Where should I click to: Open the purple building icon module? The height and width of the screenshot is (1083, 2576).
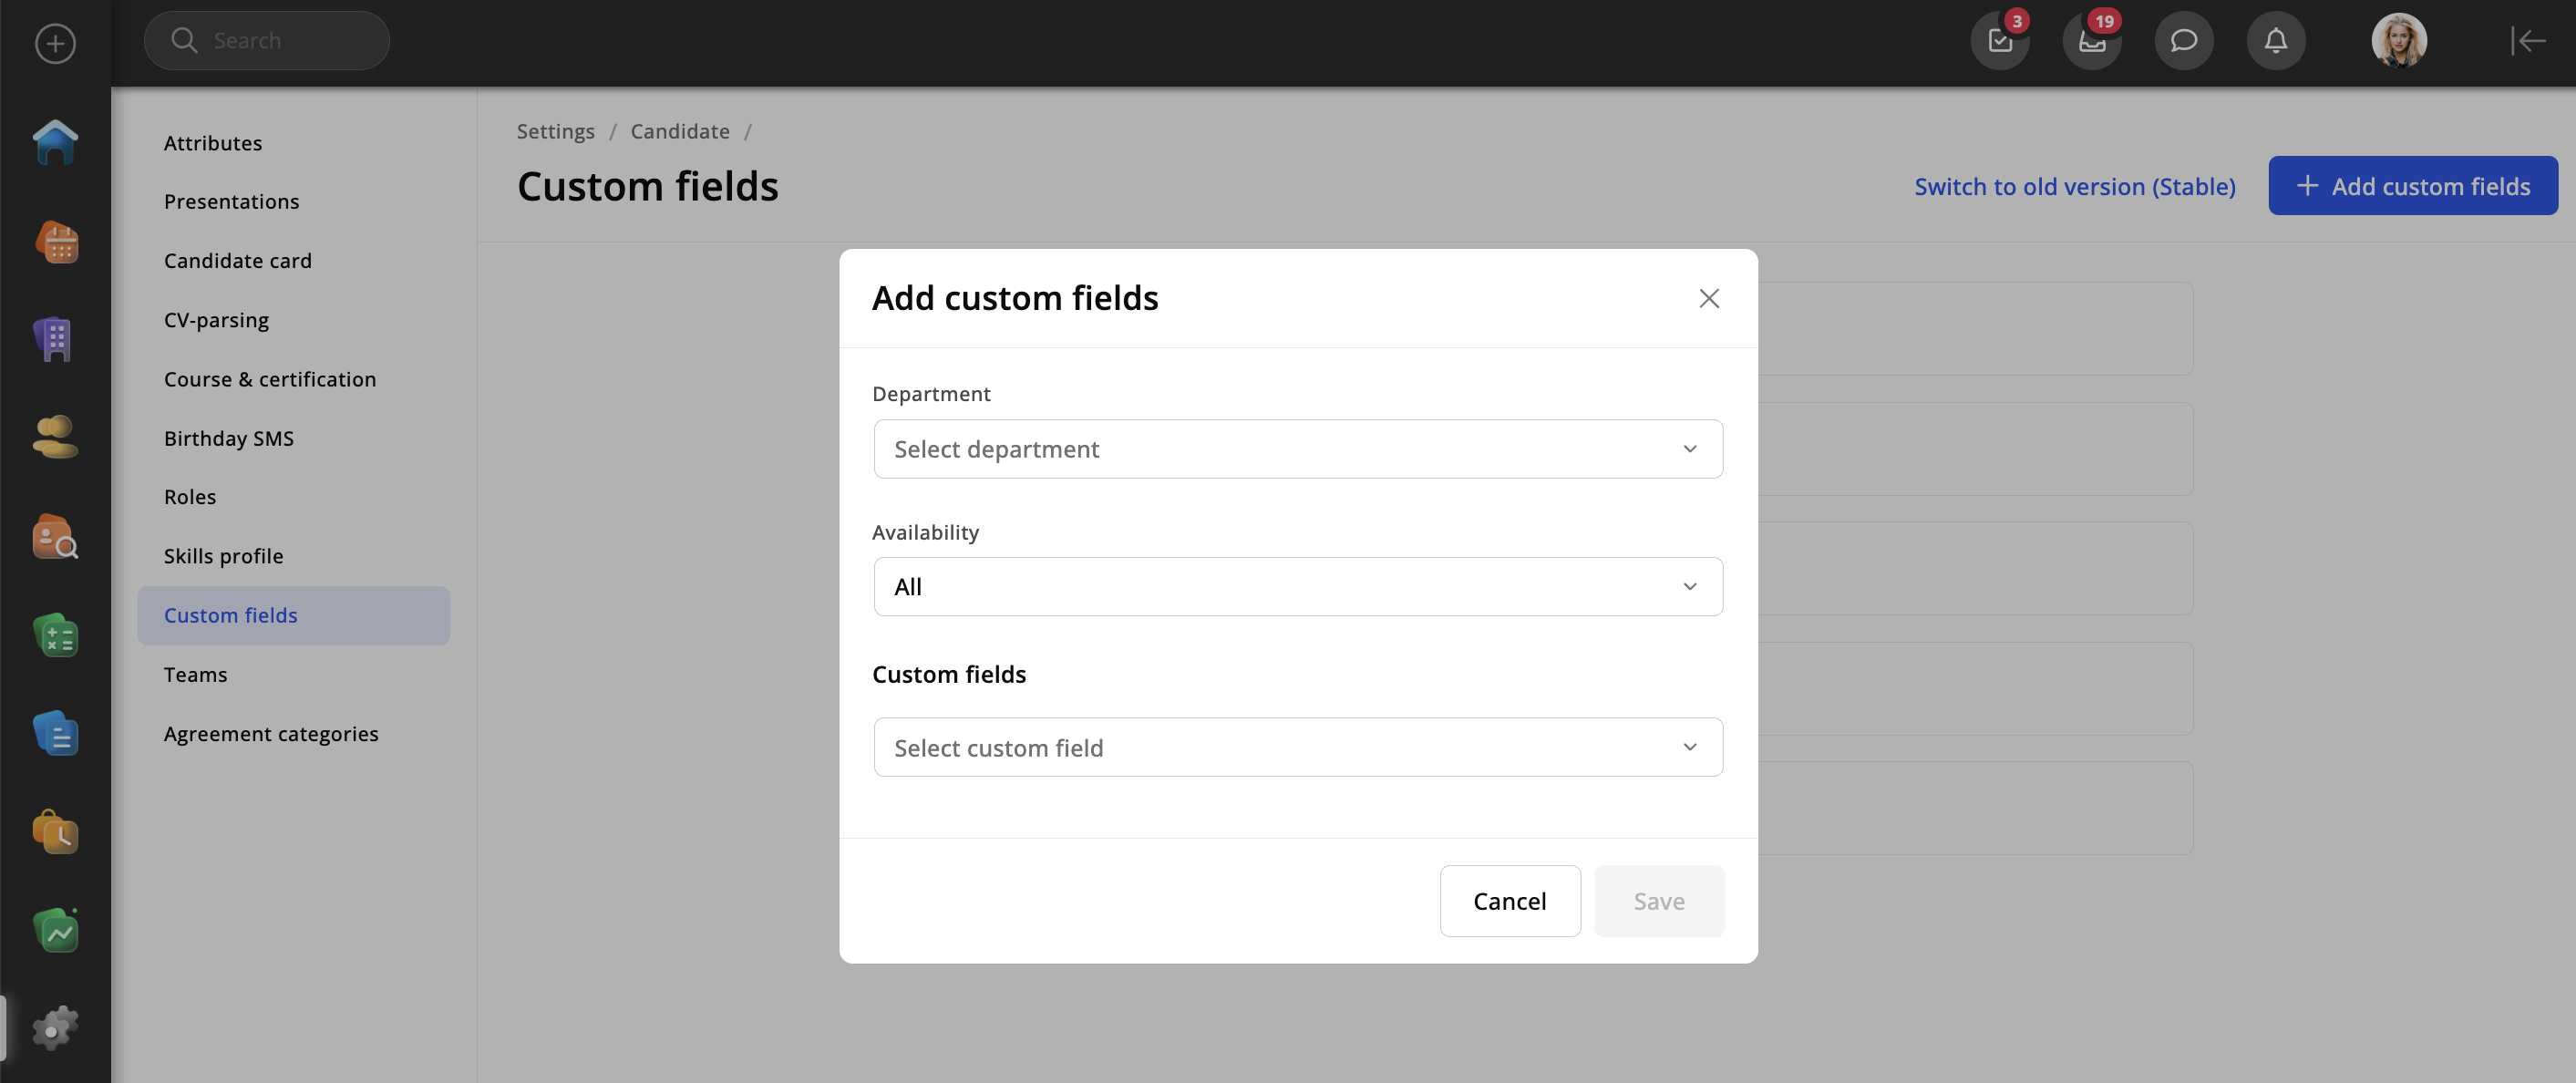click(x=55, y=340)
